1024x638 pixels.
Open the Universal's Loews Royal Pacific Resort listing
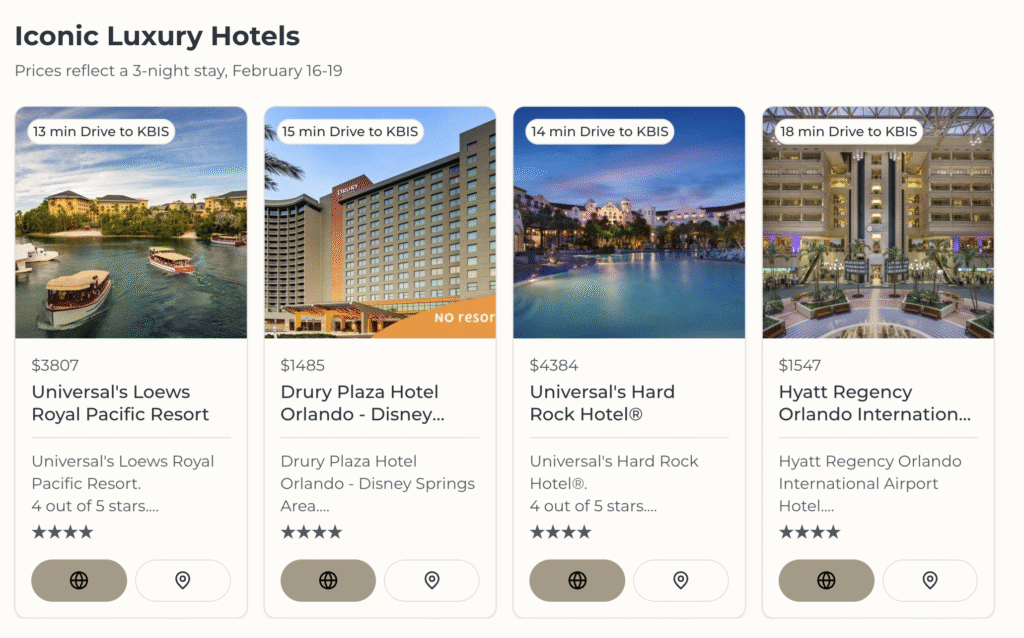122,403
